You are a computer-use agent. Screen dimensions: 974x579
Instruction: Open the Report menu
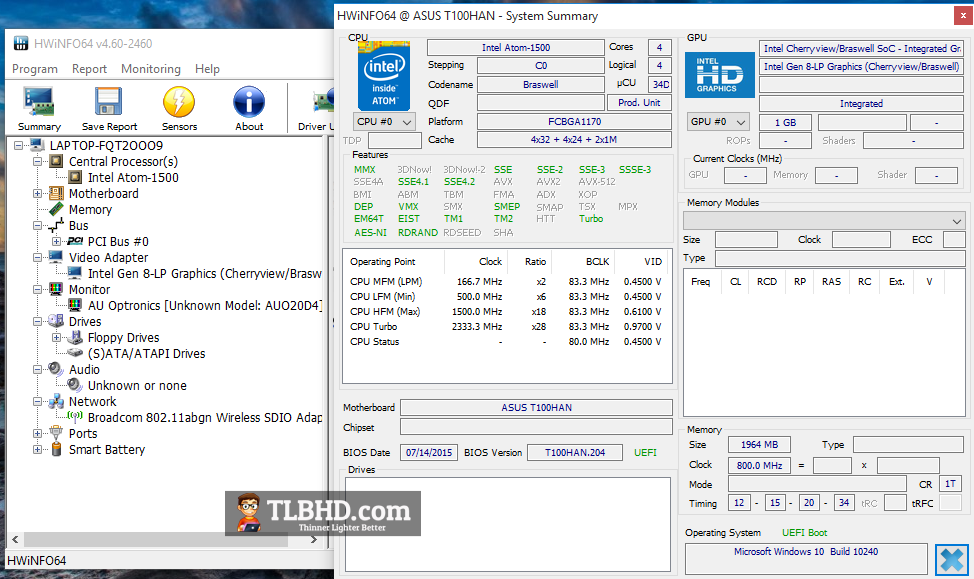[x=89, y=69]
